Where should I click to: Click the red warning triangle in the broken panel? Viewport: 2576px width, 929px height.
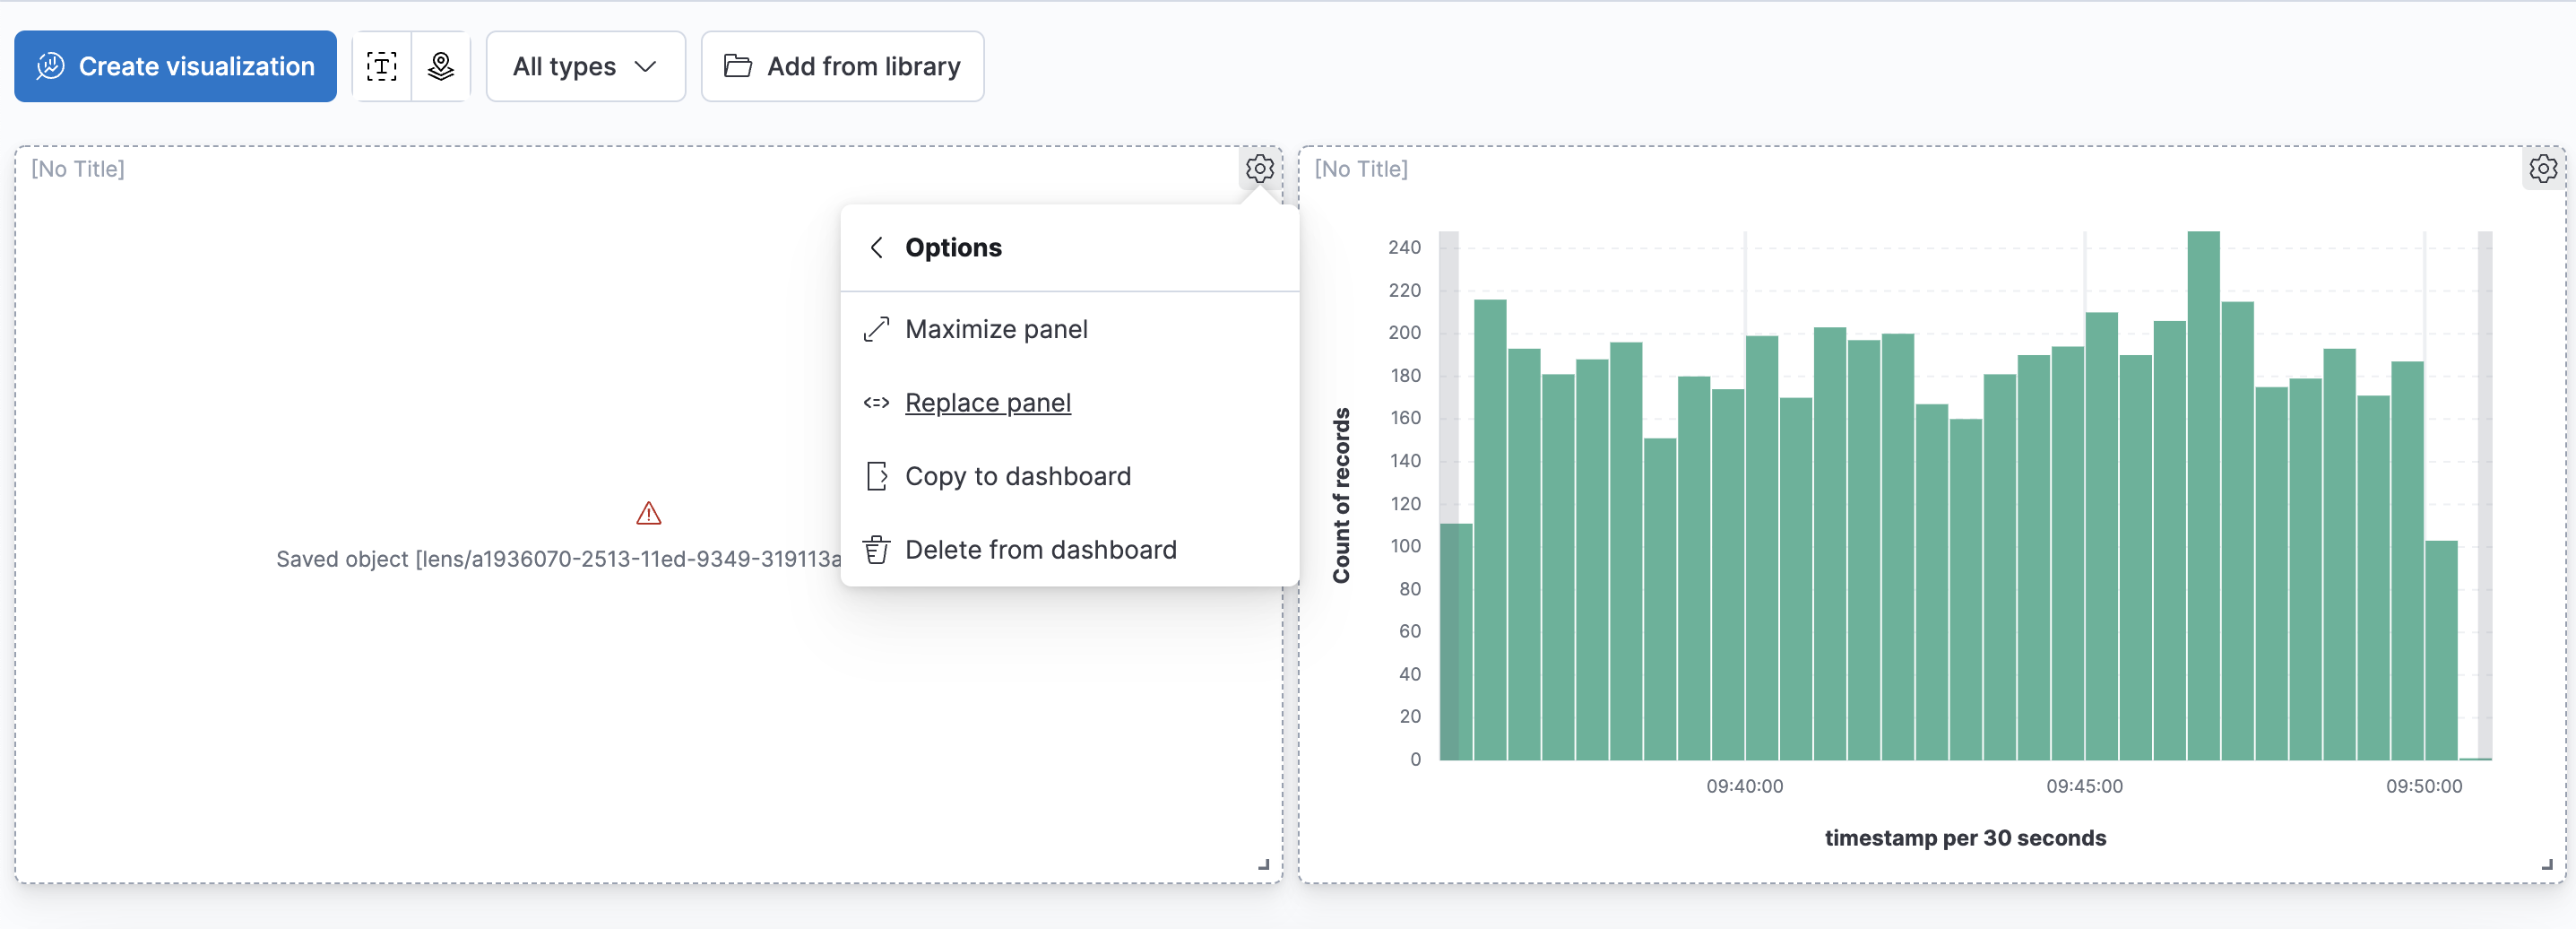[648, 513]
